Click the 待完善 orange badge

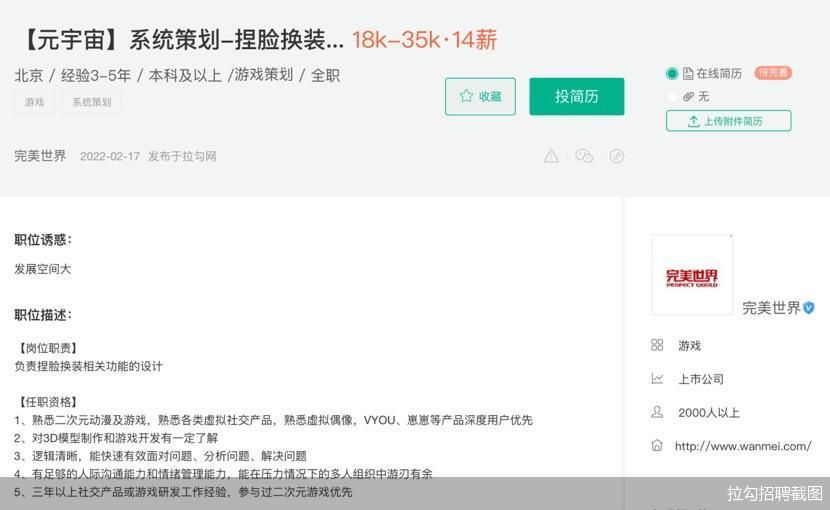[773, 73]
